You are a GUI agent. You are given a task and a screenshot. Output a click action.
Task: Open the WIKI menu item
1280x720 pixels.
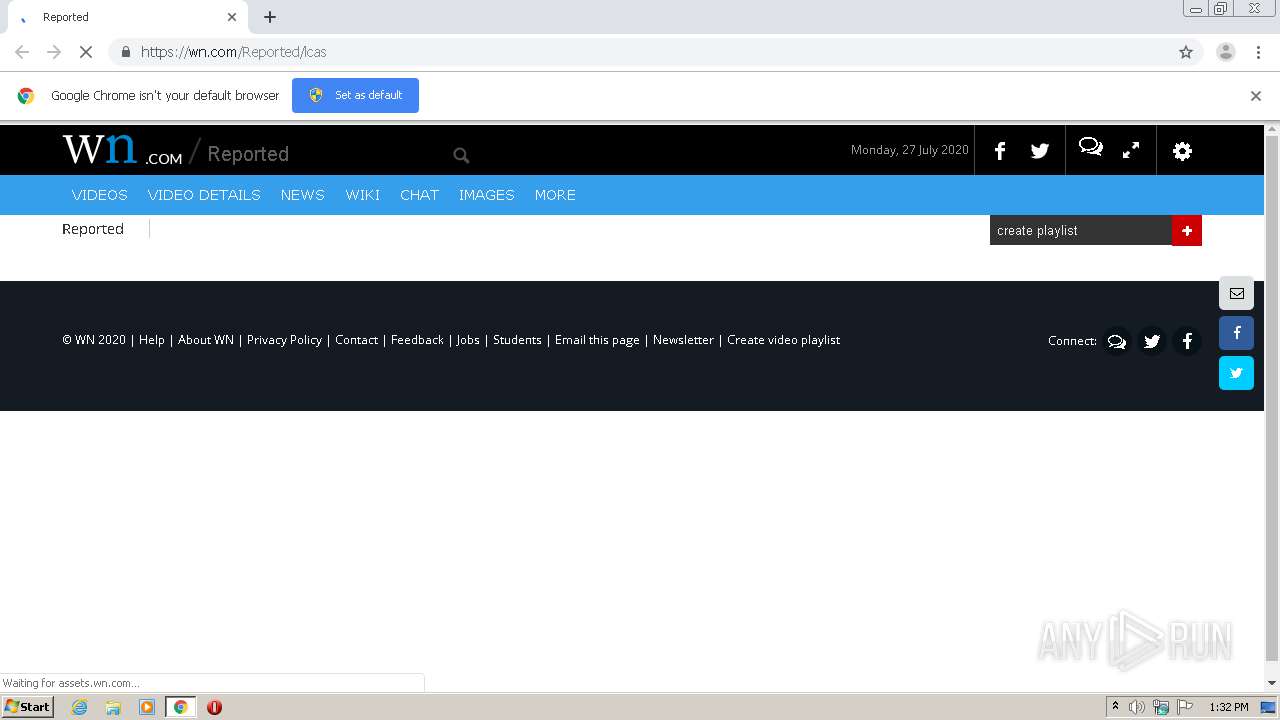[363, 195]
